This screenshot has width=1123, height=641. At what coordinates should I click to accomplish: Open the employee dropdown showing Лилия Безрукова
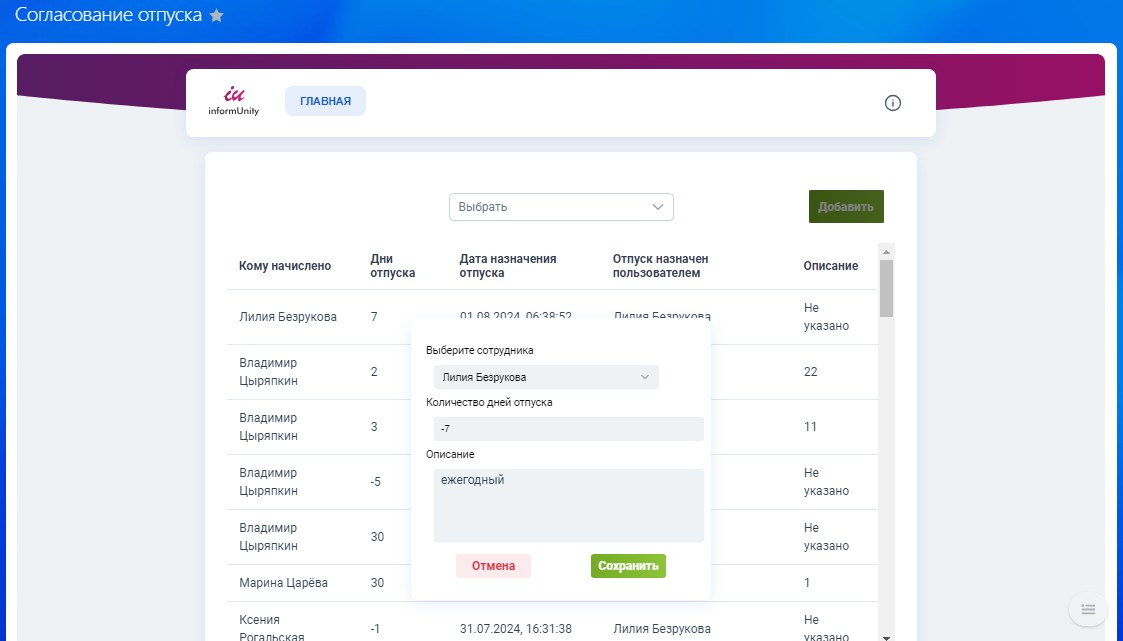click(x=546, y=377)
